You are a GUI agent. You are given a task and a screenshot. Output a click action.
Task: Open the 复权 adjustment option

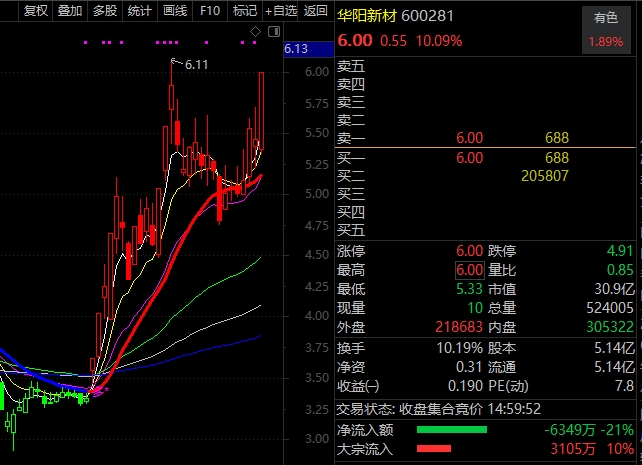coord(36,10)
